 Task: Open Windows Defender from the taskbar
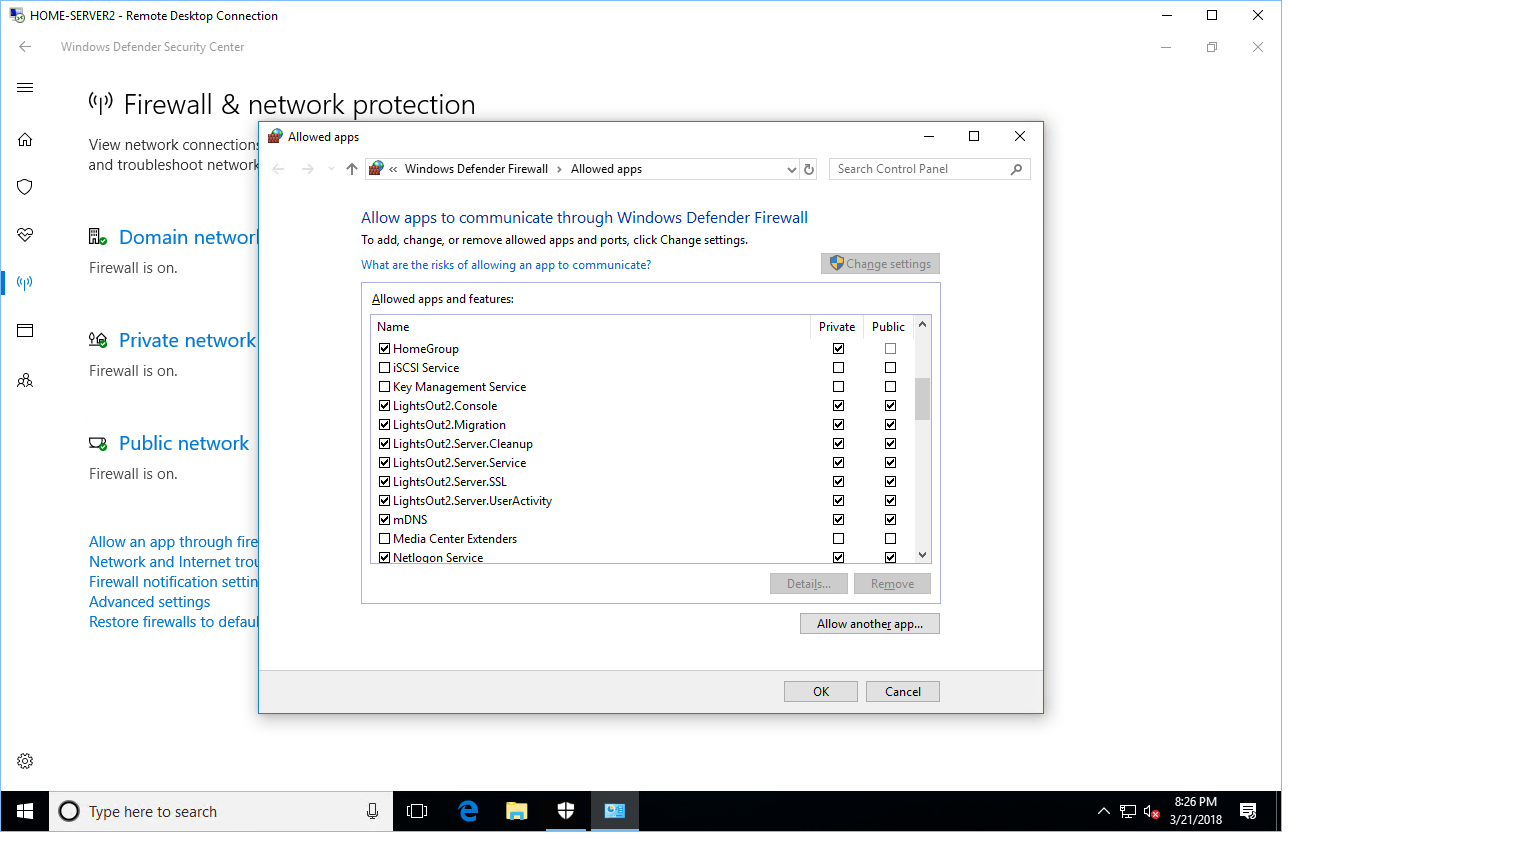(565, 811)
